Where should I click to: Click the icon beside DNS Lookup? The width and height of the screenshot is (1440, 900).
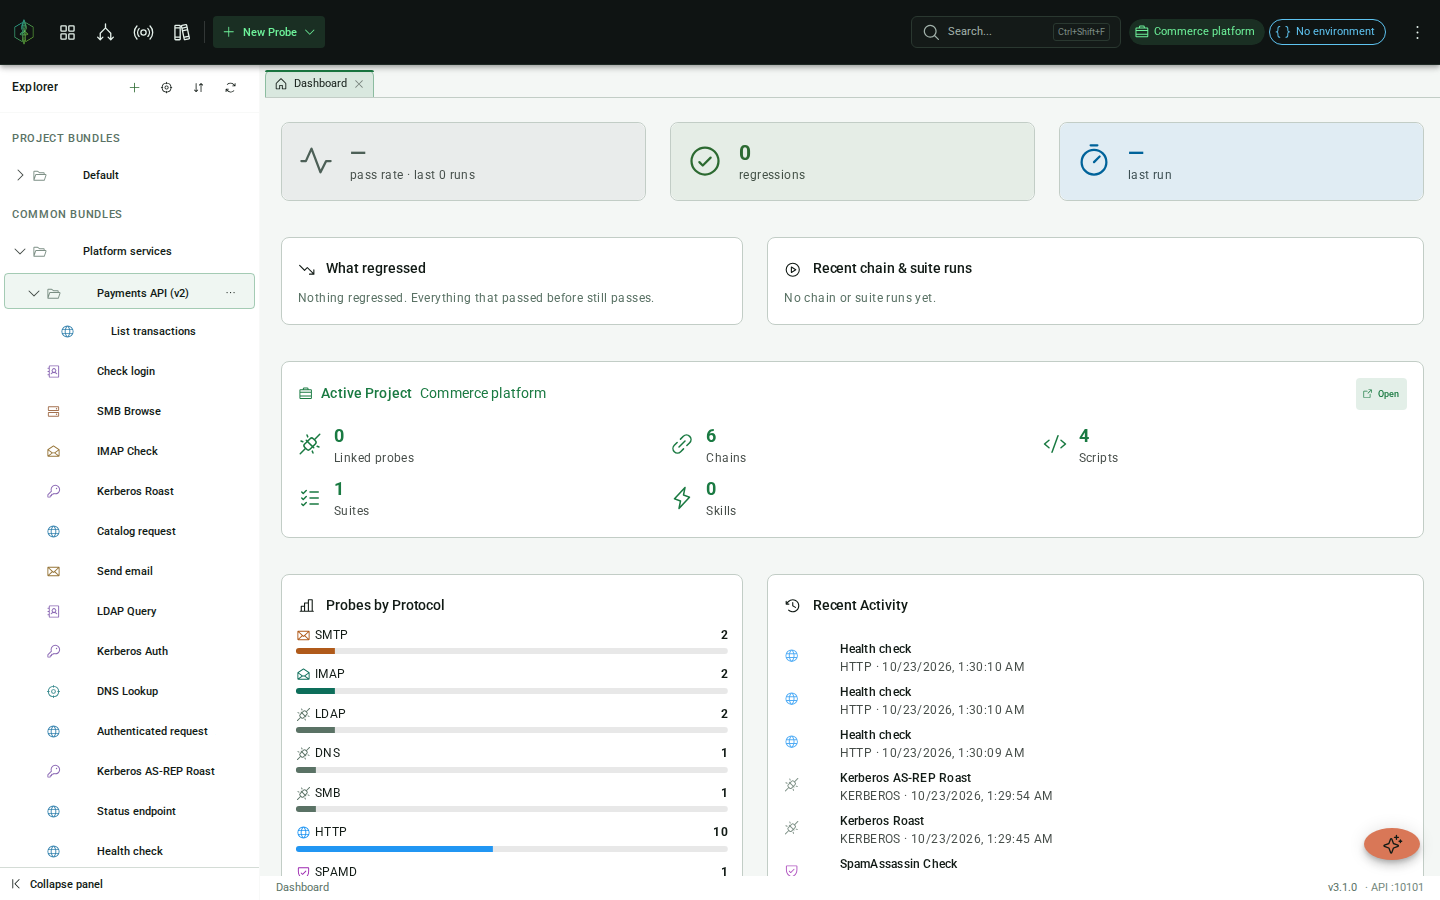(53, 691)
